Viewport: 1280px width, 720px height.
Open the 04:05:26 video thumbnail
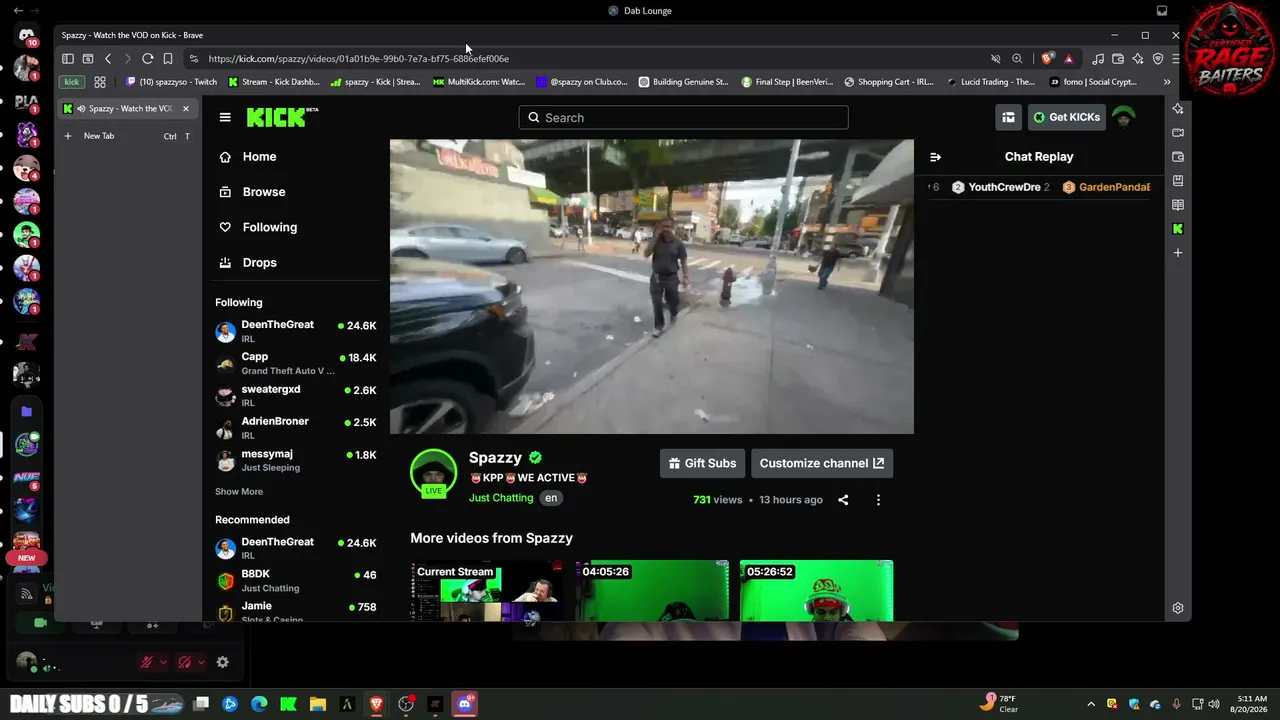click(652, 591)
